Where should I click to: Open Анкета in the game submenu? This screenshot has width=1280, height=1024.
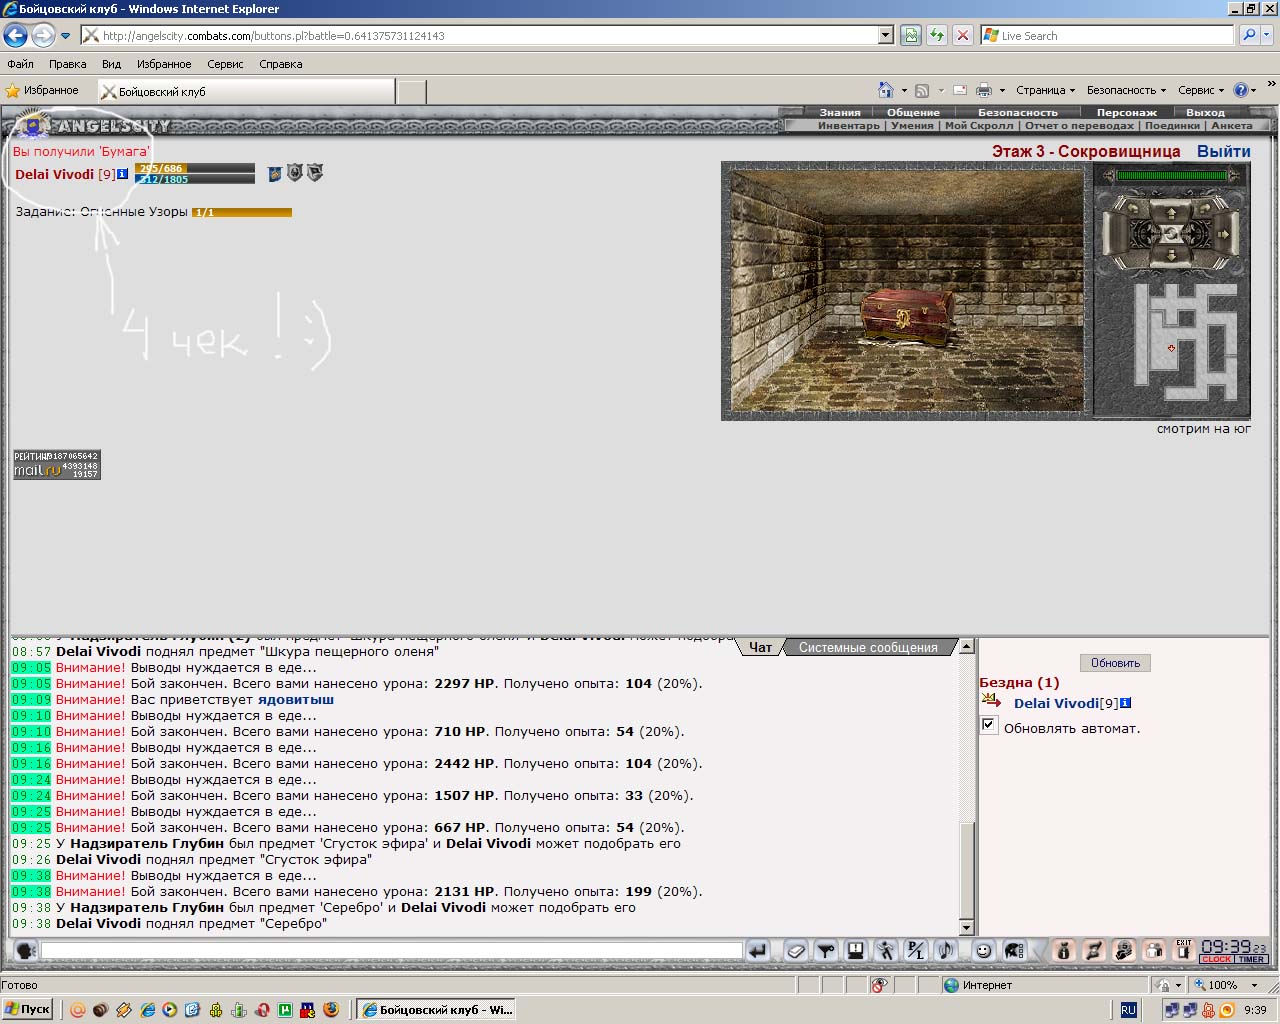tap(1231, 126)
